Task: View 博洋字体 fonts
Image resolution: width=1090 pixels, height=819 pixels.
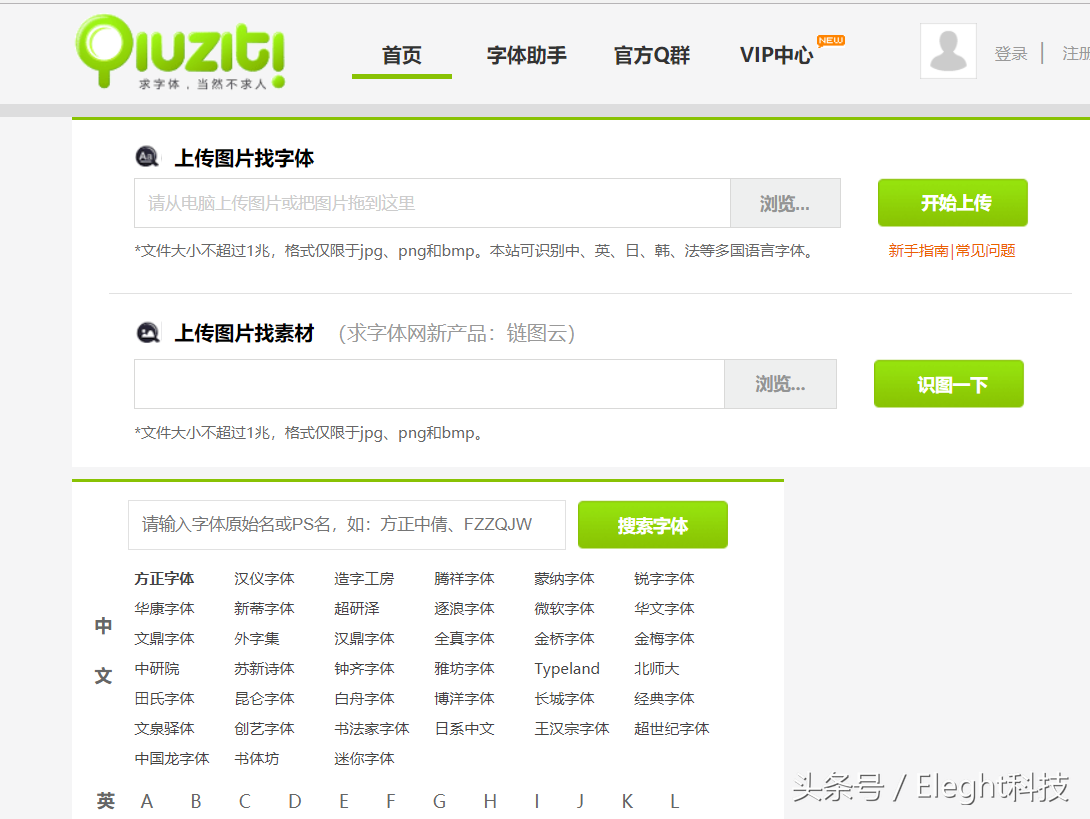Action: coord(464,698)
